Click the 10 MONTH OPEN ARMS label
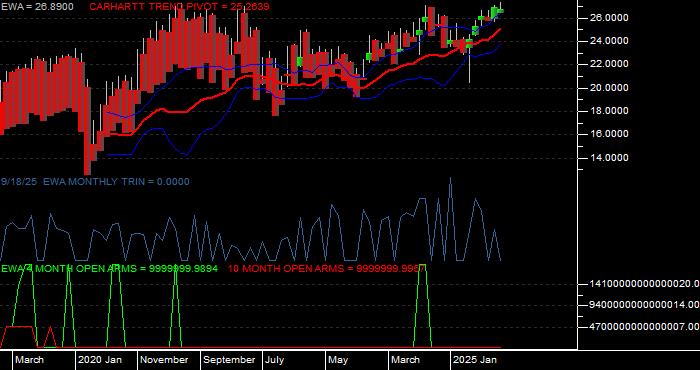 tap(326, 269)
